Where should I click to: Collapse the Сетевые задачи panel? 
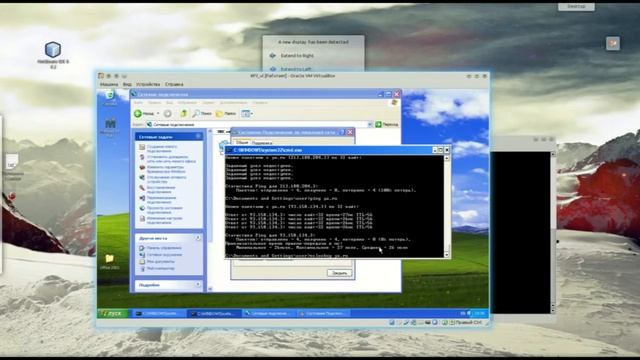click(198, 137)
